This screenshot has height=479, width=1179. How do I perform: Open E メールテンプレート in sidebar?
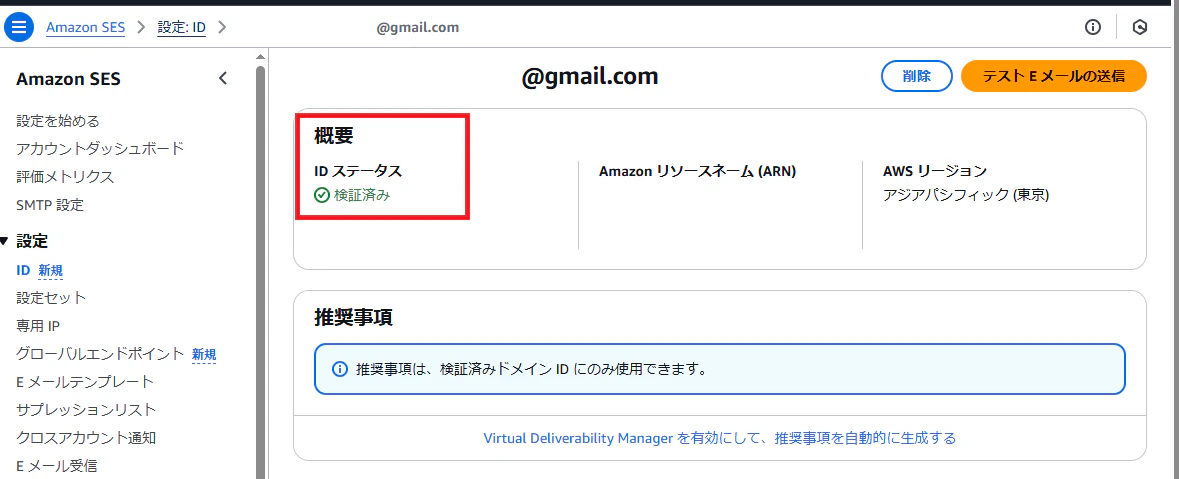(x=85, y=382)
